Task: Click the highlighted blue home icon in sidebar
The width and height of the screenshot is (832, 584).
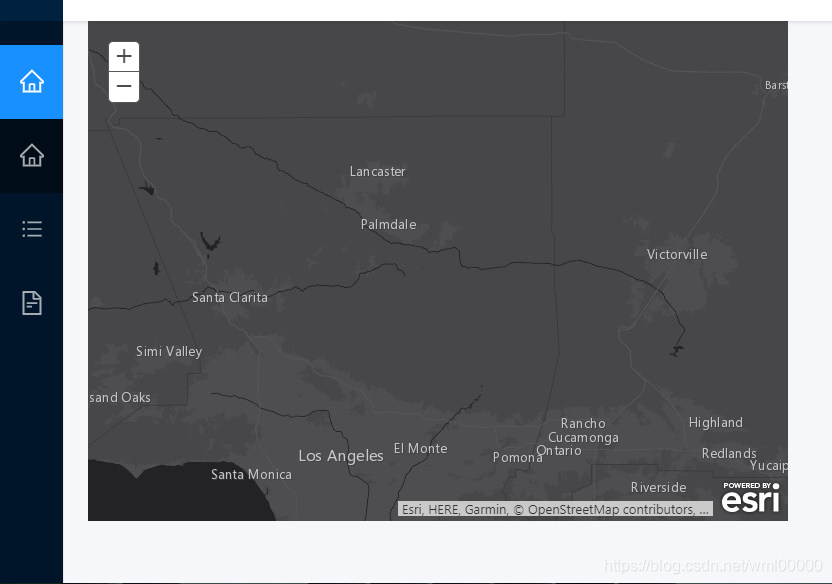Action: point(31,82)
